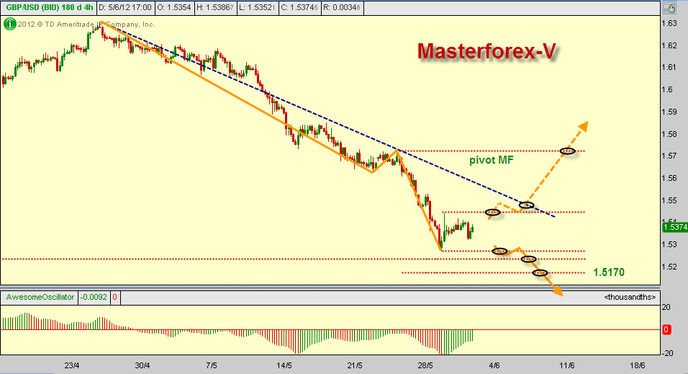Click the upward dashed orange arrow head
This screenshot has width=688, height=374.
click(583, 126)
